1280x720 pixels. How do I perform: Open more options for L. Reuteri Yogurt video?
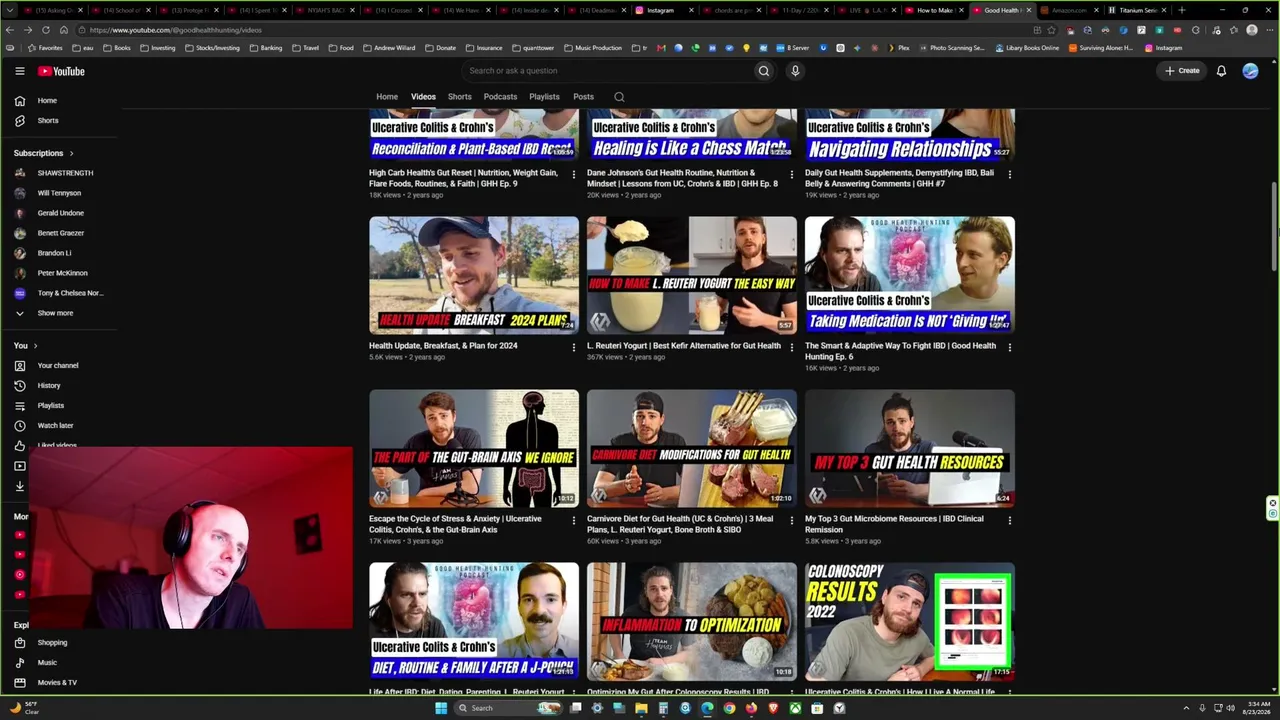coord(791,347)
